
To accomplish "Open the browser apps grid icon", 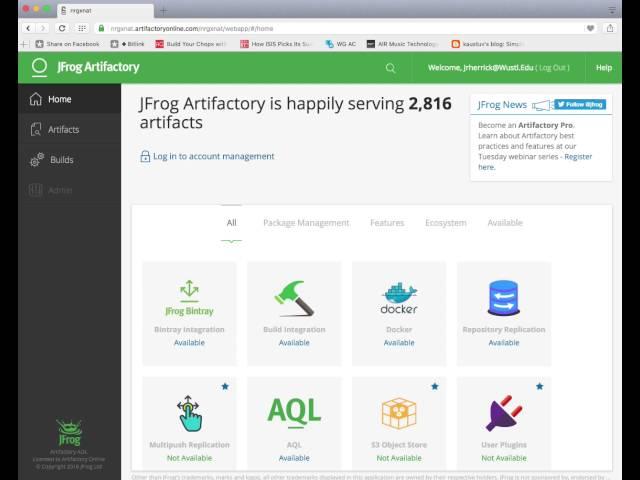I will pyautogui.click(x=82, y=28).
